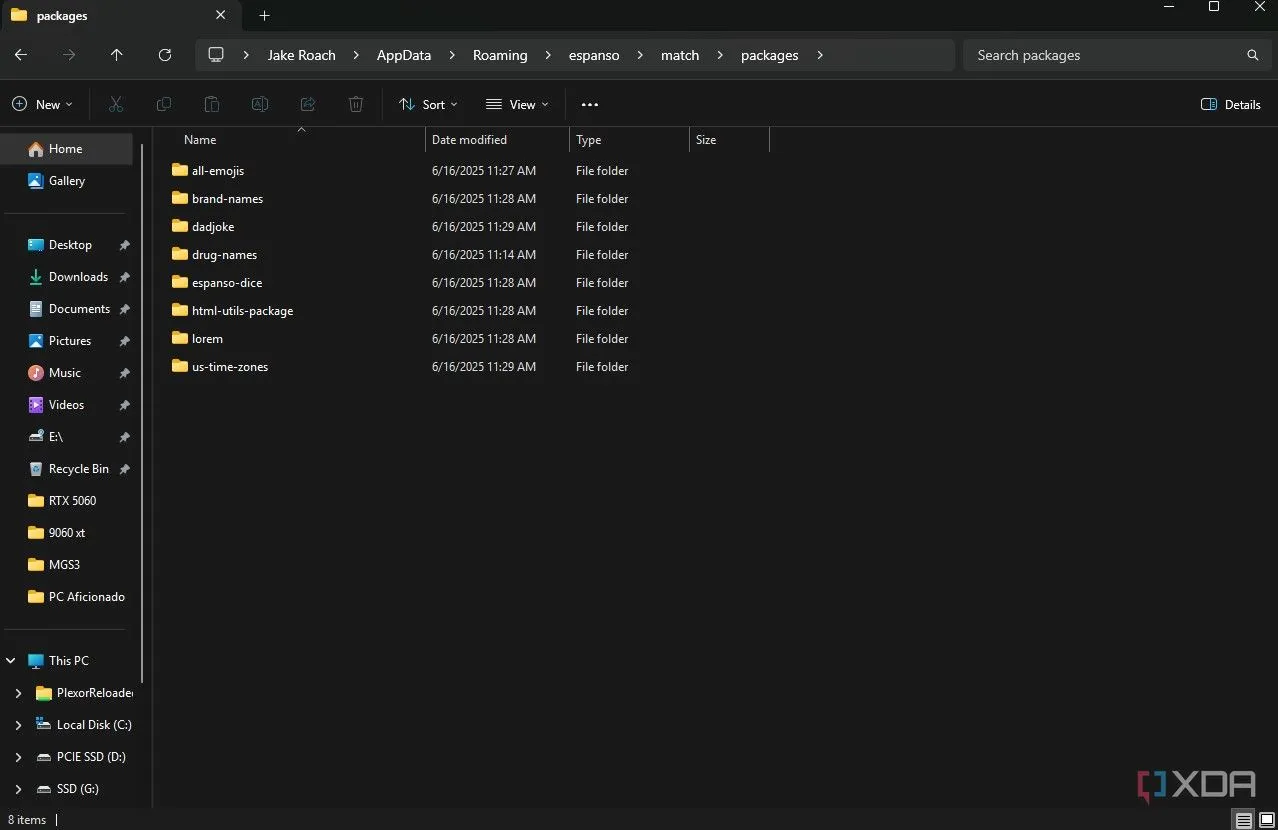Screen dimensions: 1278x830
Task: Open Documents in navigation pane
Action: [79, 309]
